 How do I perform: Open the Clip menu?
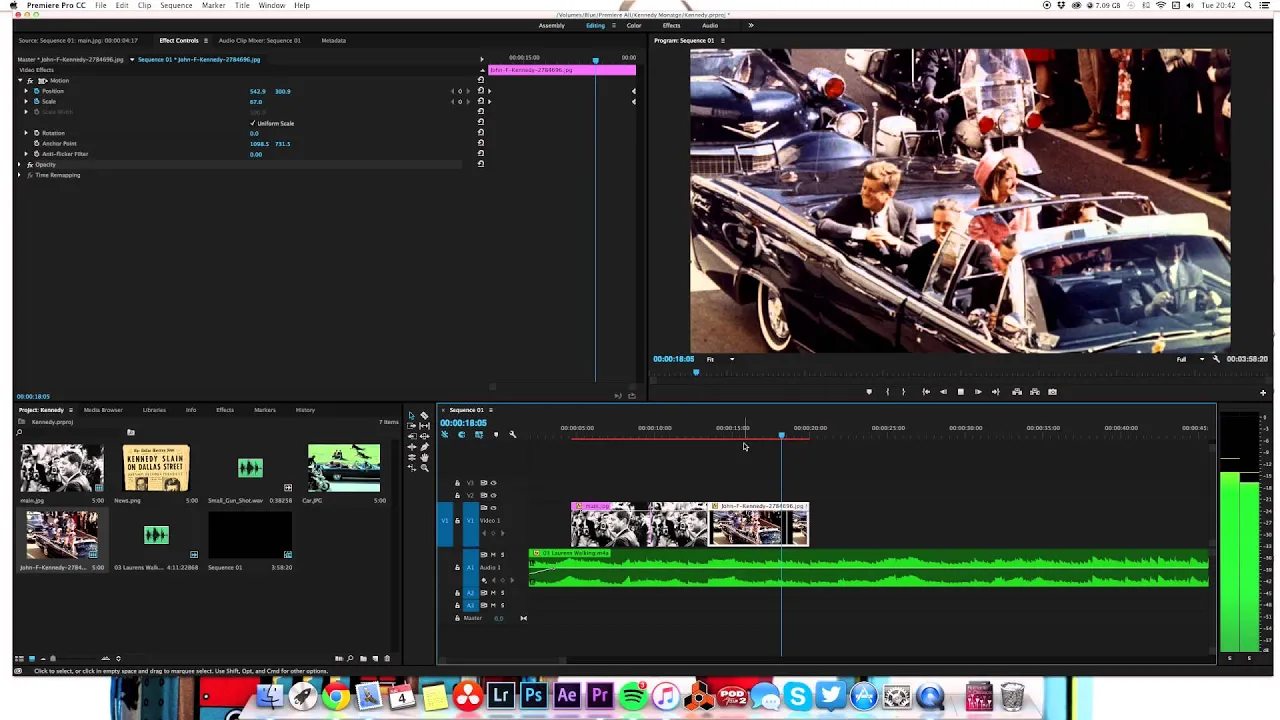pyautogui.click(x=144, y=5)
